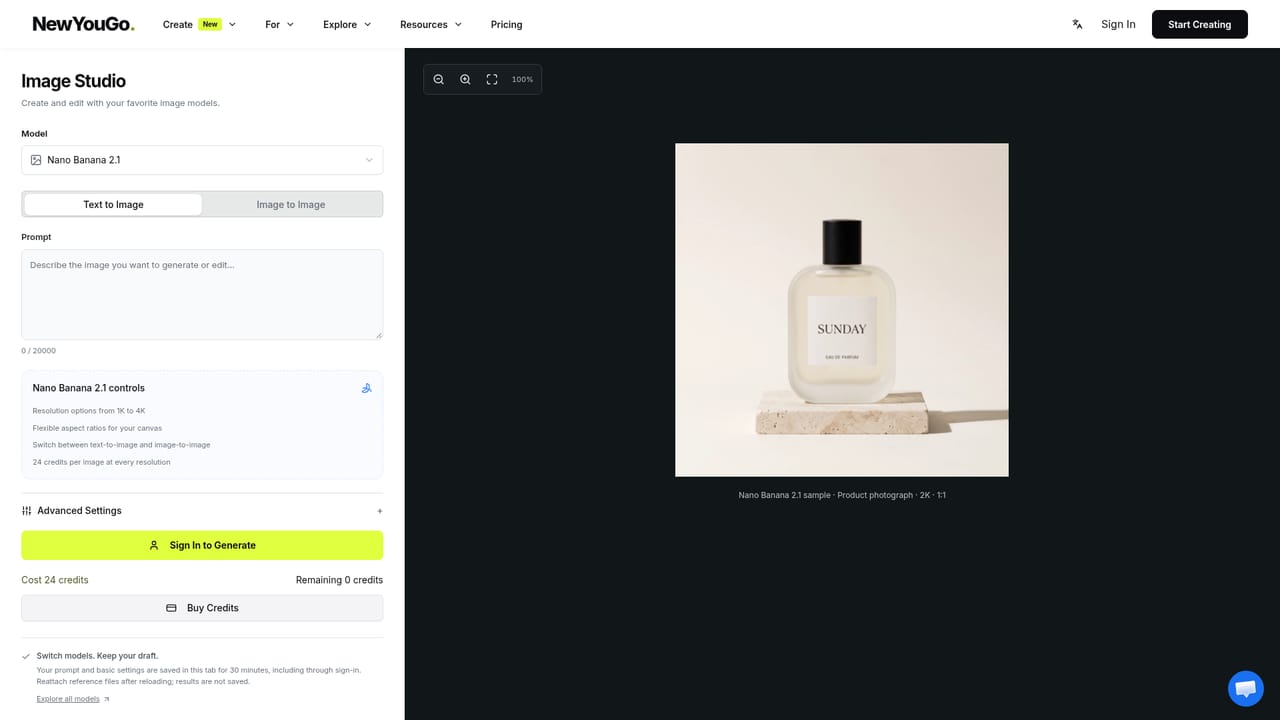Click 'Flexible aspect ratios for your canvas'

(97, 428)
